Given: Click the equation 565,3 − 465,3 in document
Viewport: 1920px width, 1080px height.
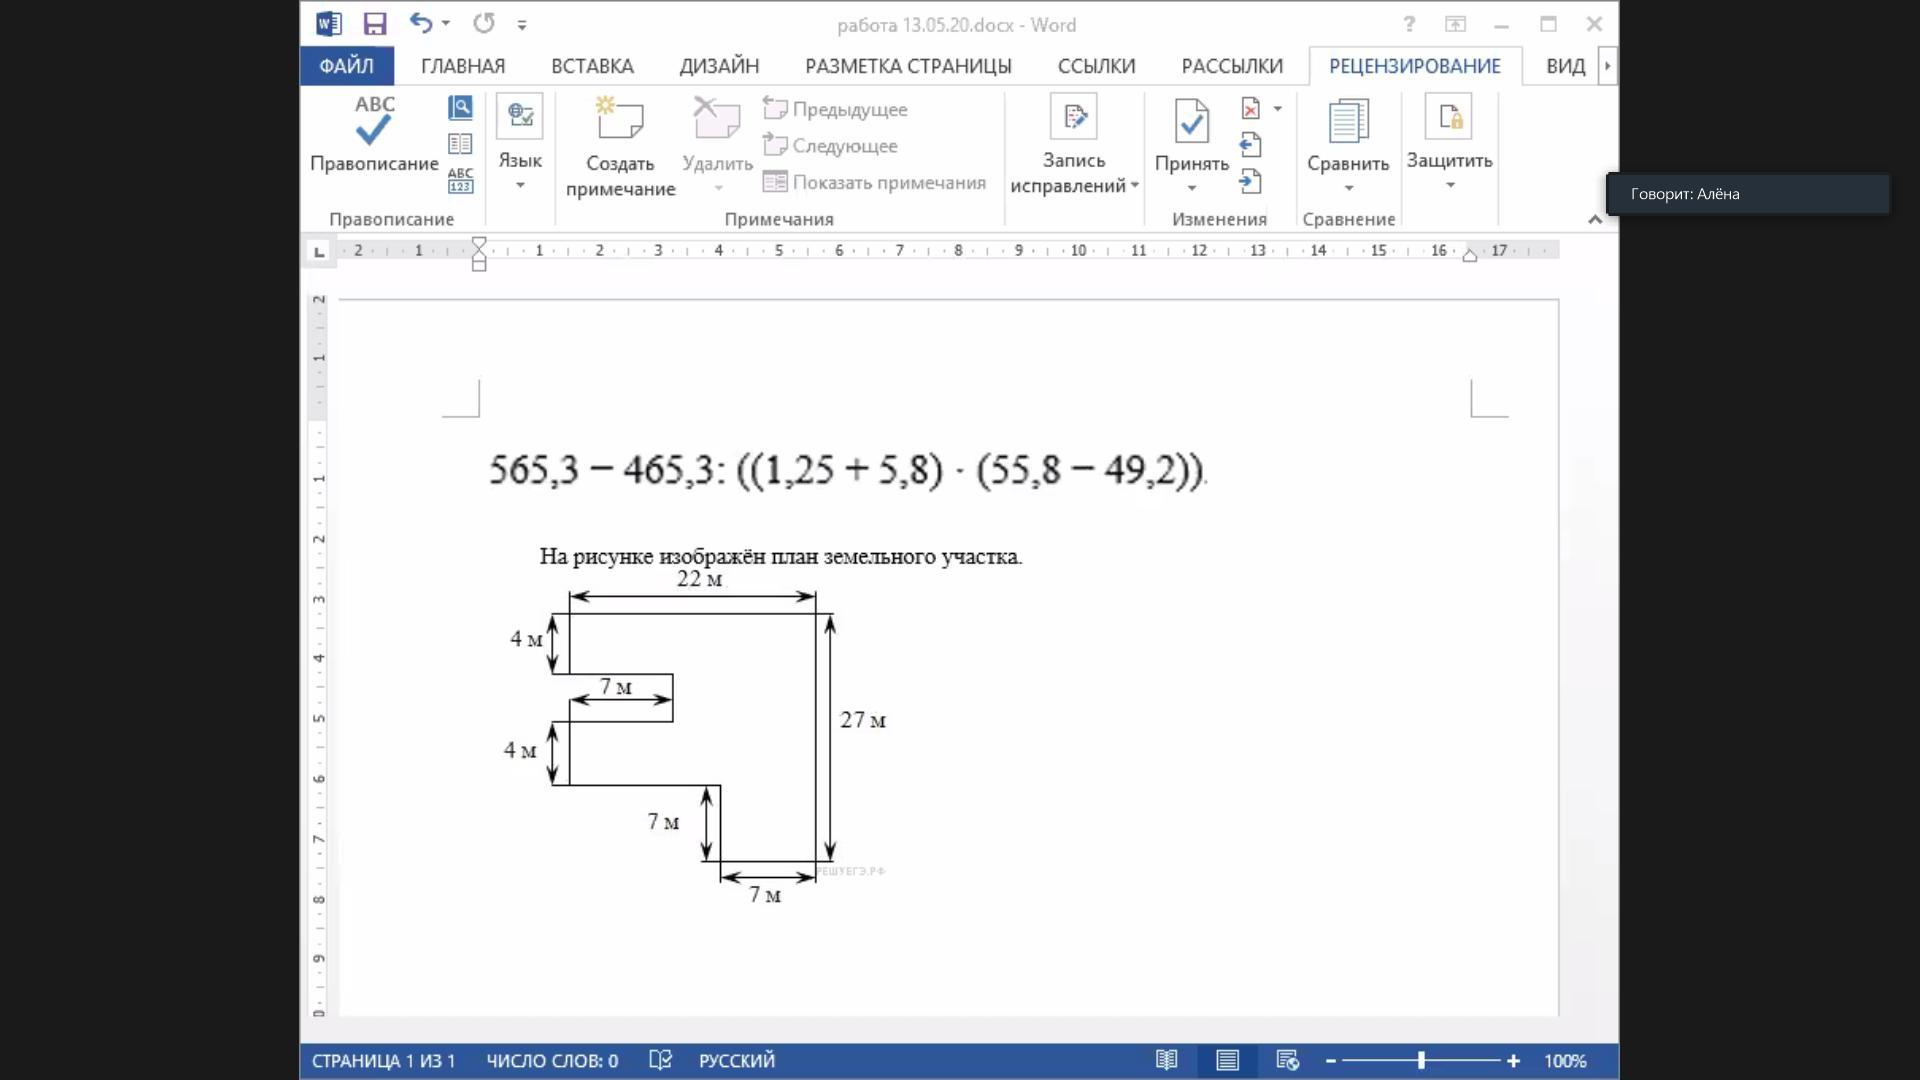Looking at the screenshot, I should [x=847, y=470].
